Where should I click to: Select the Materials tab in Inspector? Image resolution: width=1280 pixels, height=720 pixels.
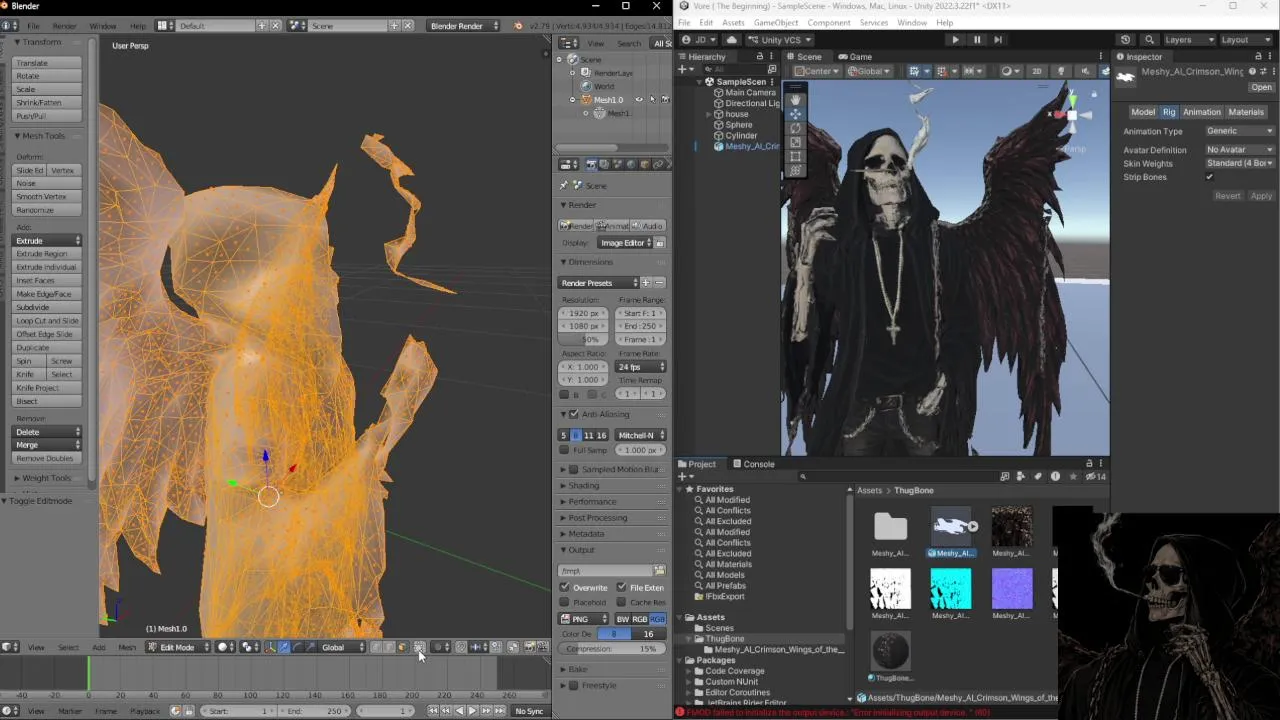[1246, 112]
